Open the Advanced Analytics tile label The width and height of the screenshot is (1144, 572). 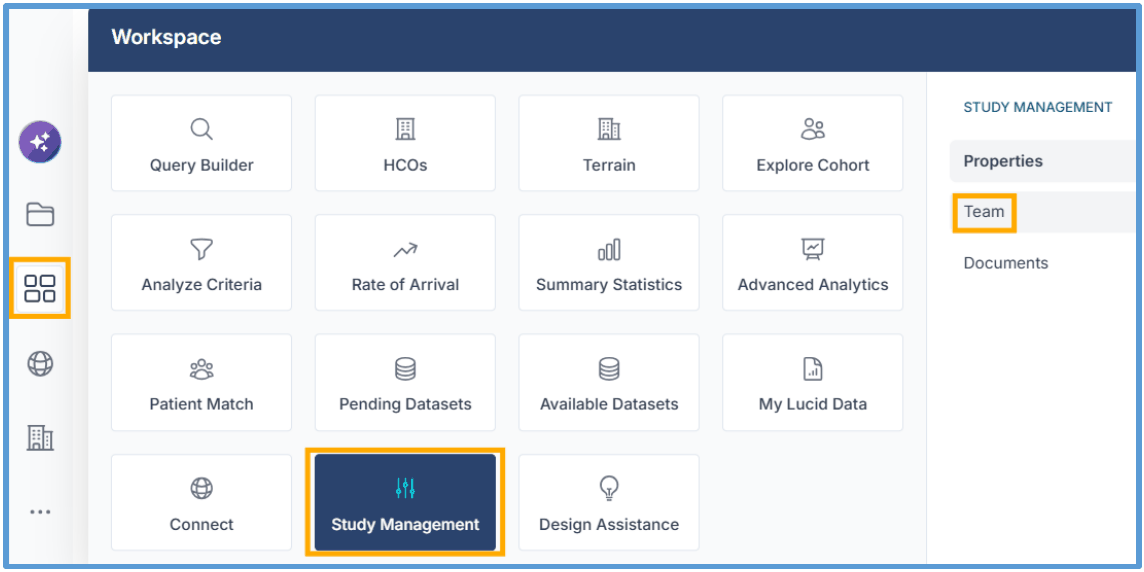coord(813,285)
